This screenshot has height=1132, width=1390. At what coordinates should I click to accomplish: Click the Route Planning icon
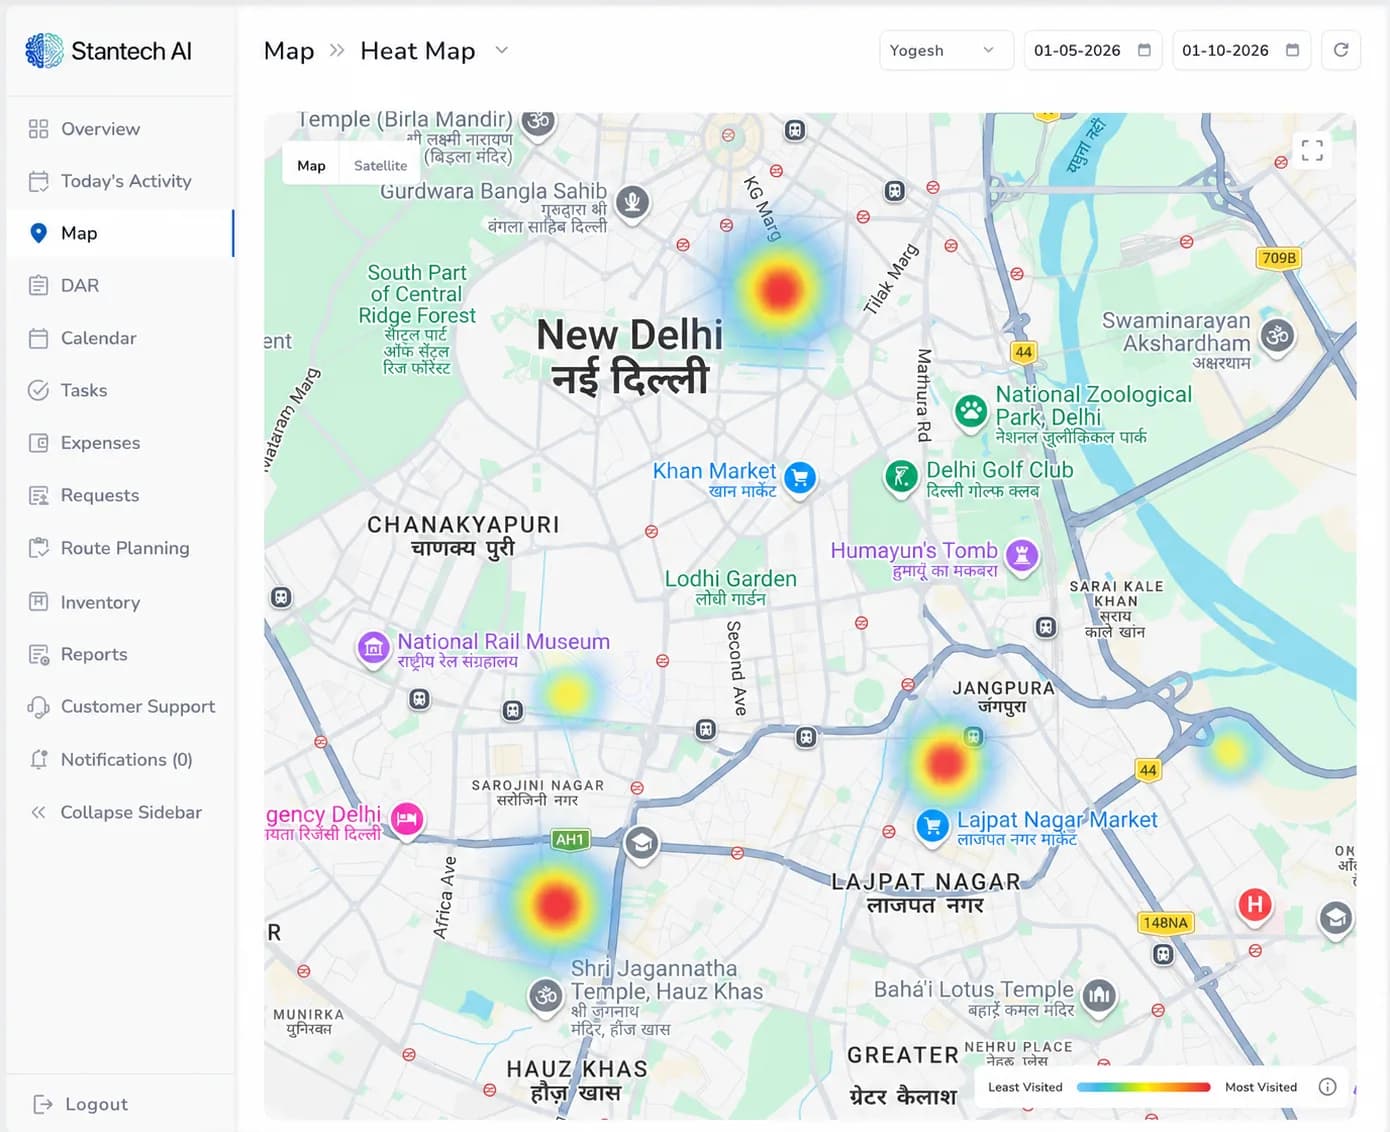(x=39, y=548)
